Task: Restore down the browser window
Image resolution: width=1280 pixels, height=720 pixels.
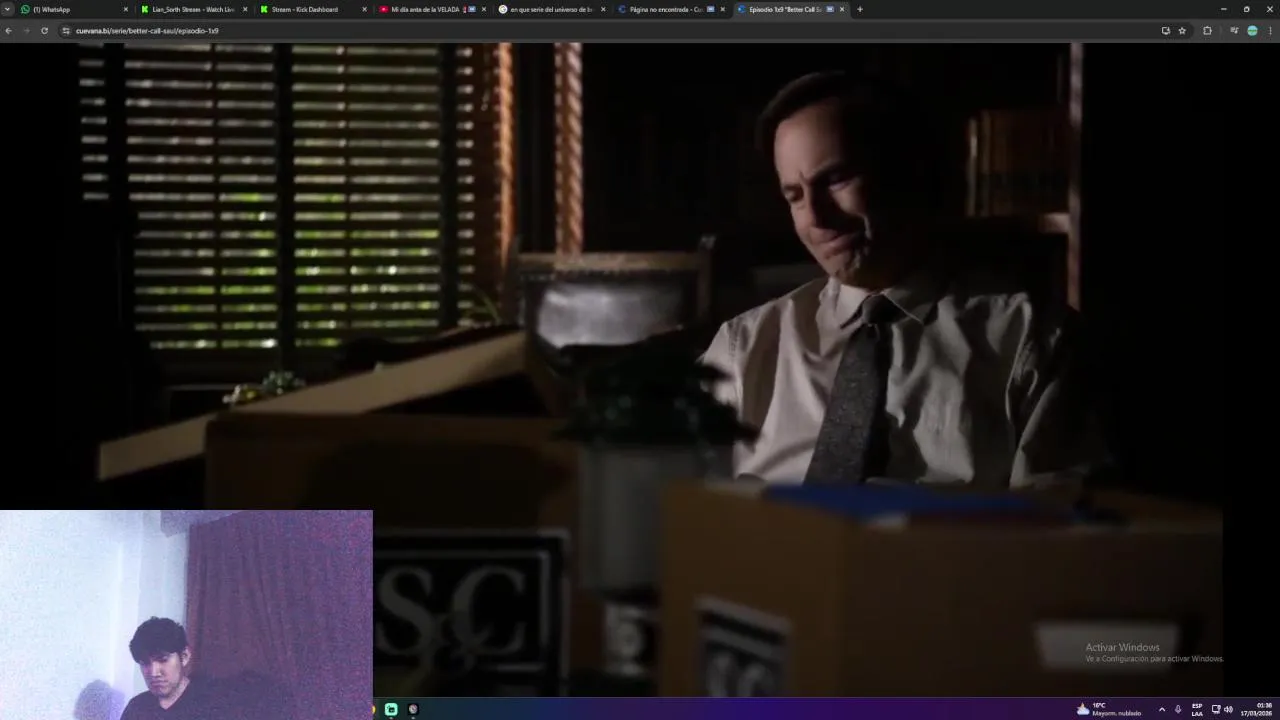Action: tap(1246, 9)
